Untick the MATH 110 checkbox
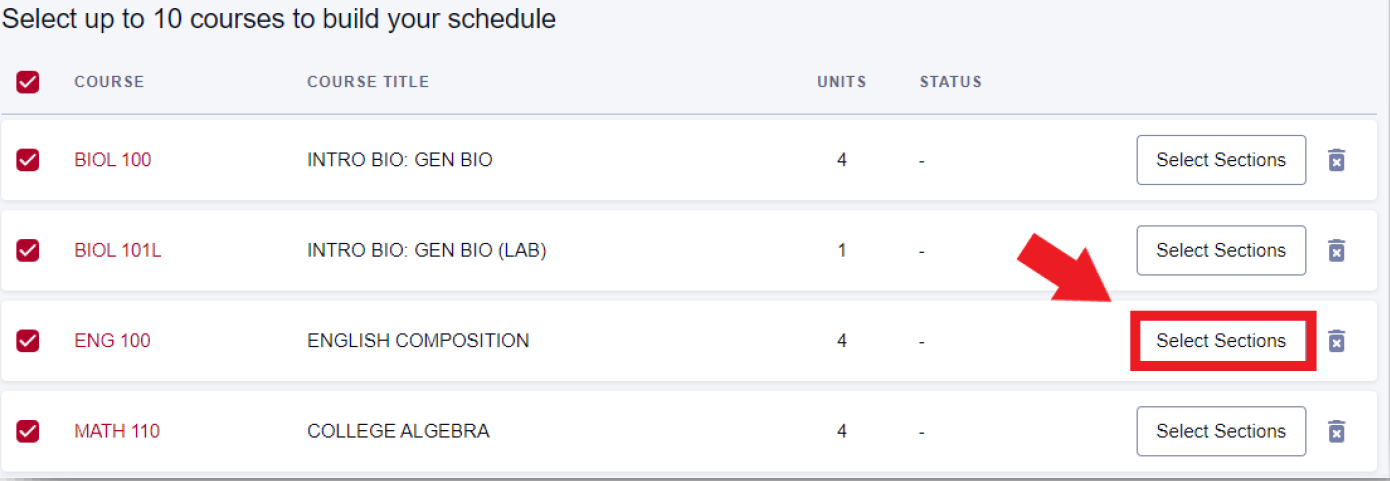This screenshot has height=481, width=1390. click(28, 431)
